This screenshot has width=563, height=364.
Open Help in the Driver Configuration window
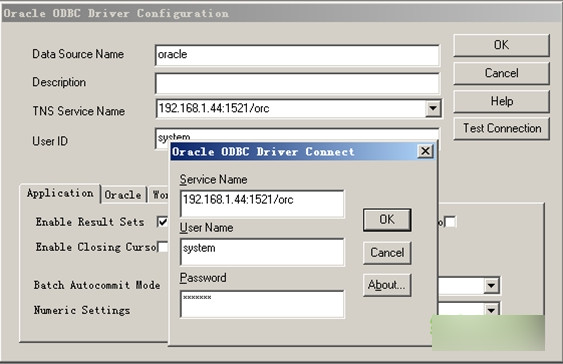501,101
